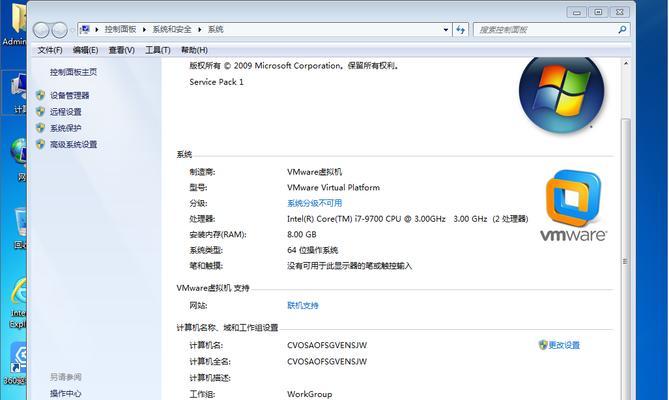Click the shield icon next to 设备管理器
This screenshot has height=400, width=669.
[x=41, y=95]
